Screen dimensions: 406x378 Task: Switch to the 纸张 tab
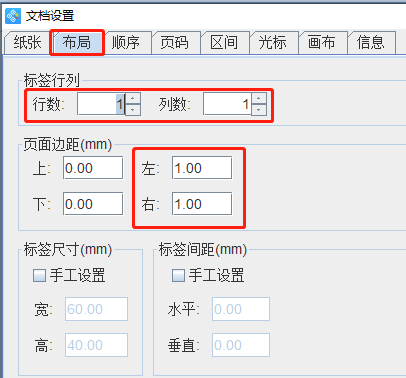[27, 43]
